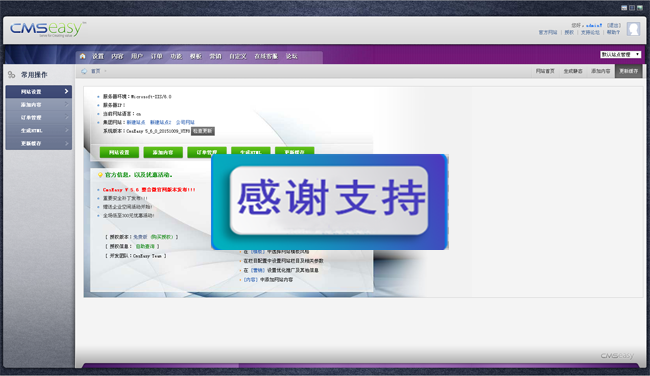Open the 赠送企业空间活动 news item

point(128,207)
